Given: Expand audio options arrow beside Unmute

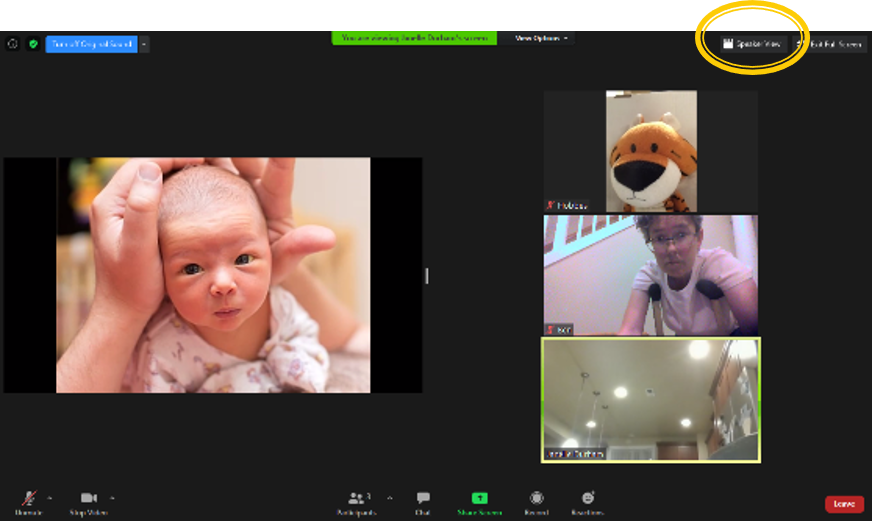Looking at the screenshot, I should pos(50,496).
